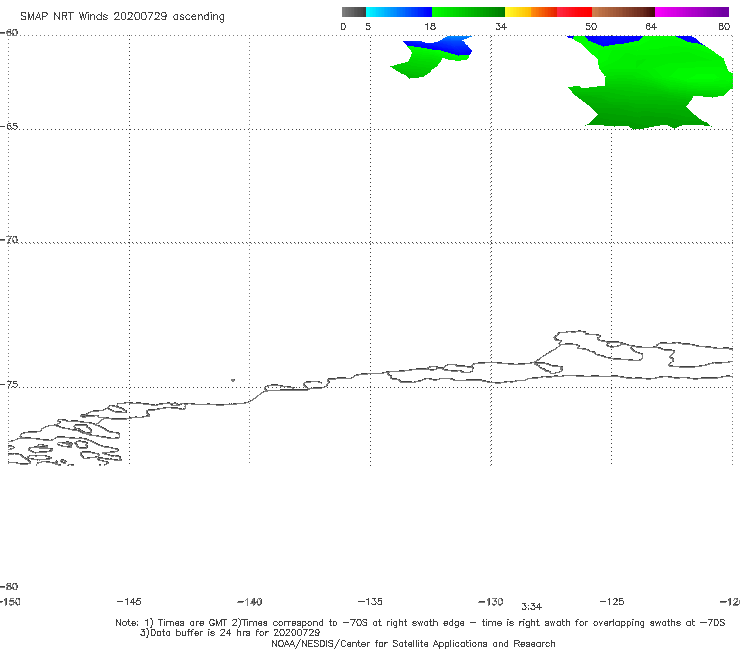Select the brown segment of the color scale
This screenshot has width=740, height=650.
click(x=623, y=12)
